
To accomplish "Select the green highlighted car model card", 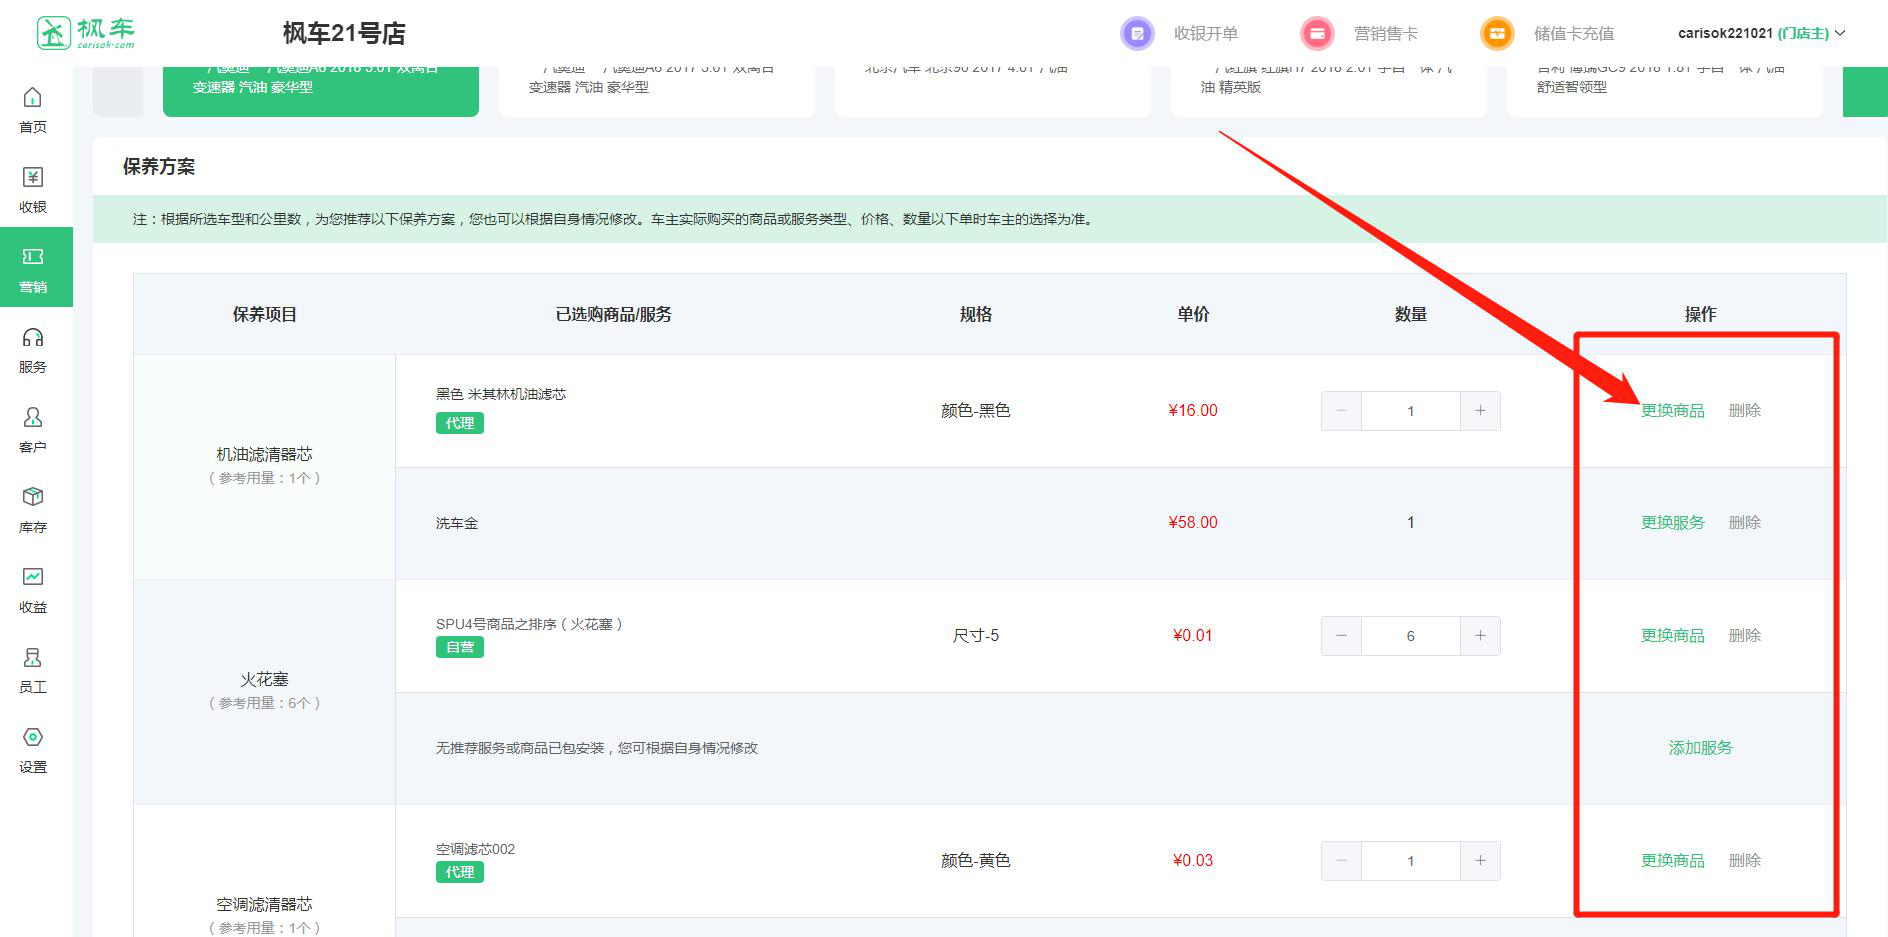I will pos(321,91).
